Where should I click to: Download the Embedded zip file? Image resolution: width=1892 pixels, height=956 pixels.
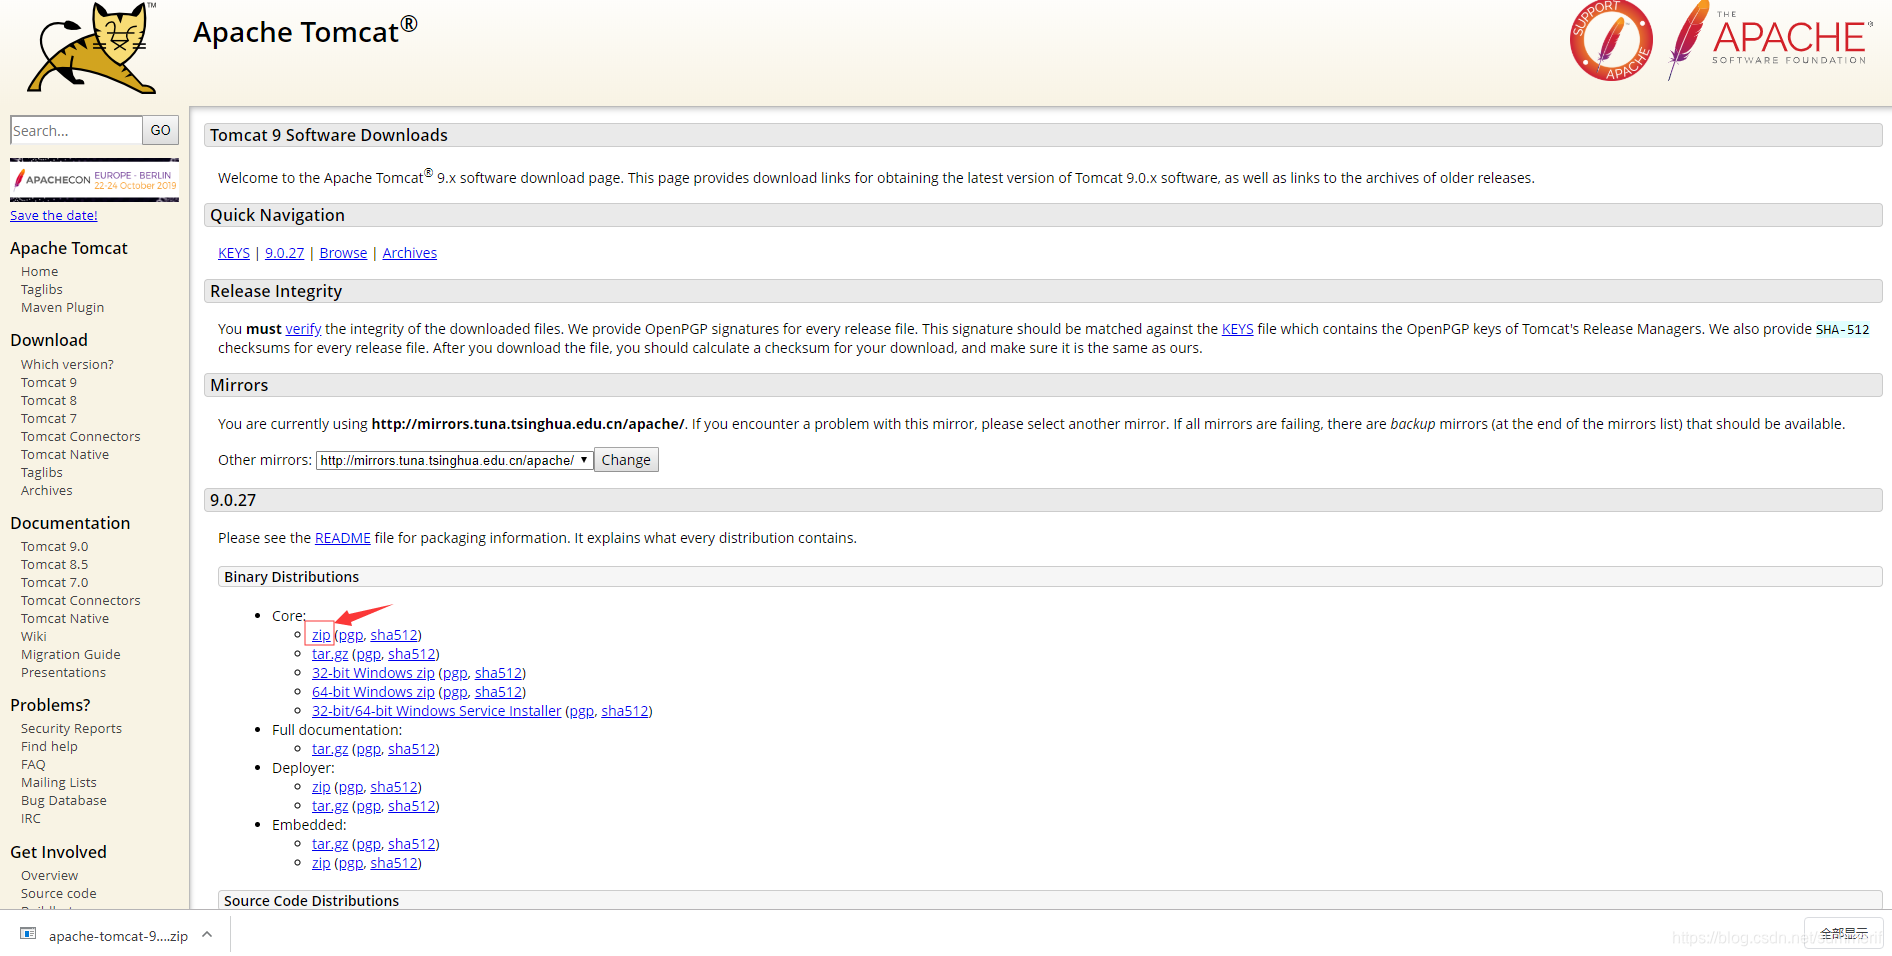321,863
